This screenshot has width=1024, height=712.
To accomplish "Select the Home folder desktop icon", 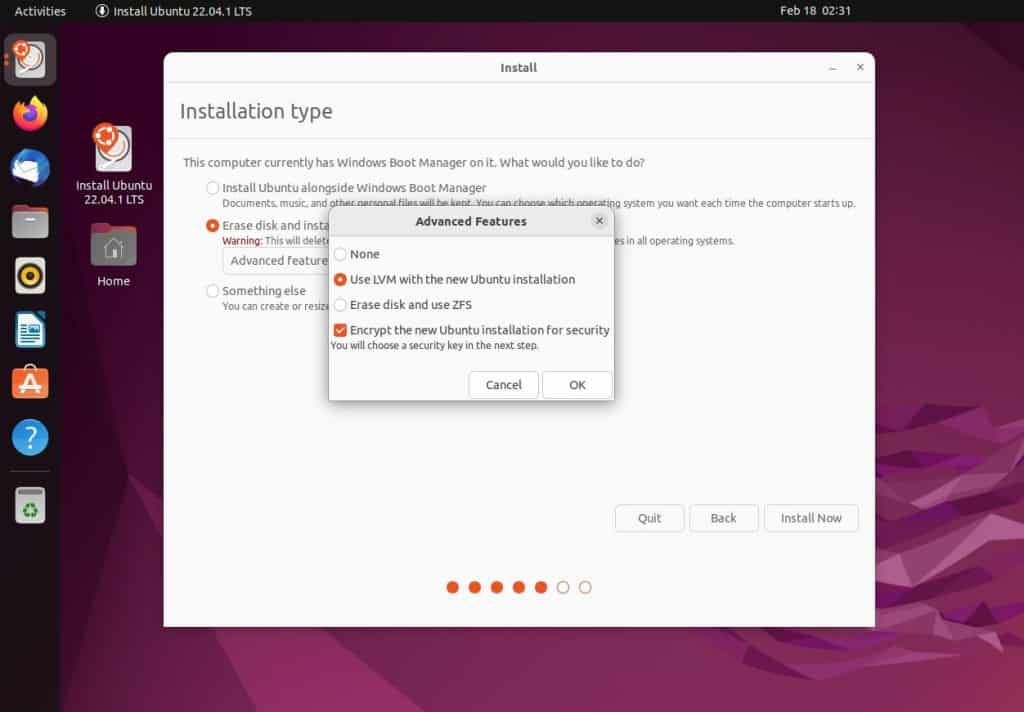I will click(114, 255).
